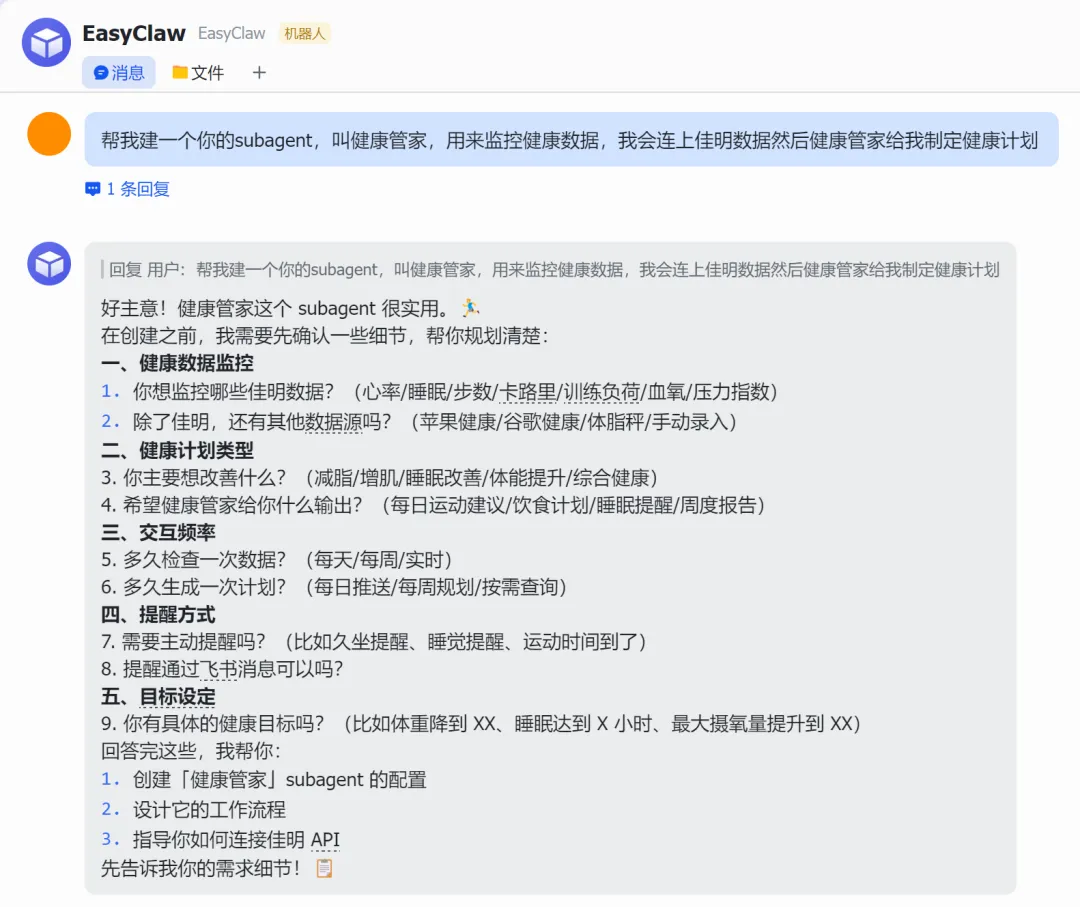Click the plus icon to add a tab

[259, 72]
